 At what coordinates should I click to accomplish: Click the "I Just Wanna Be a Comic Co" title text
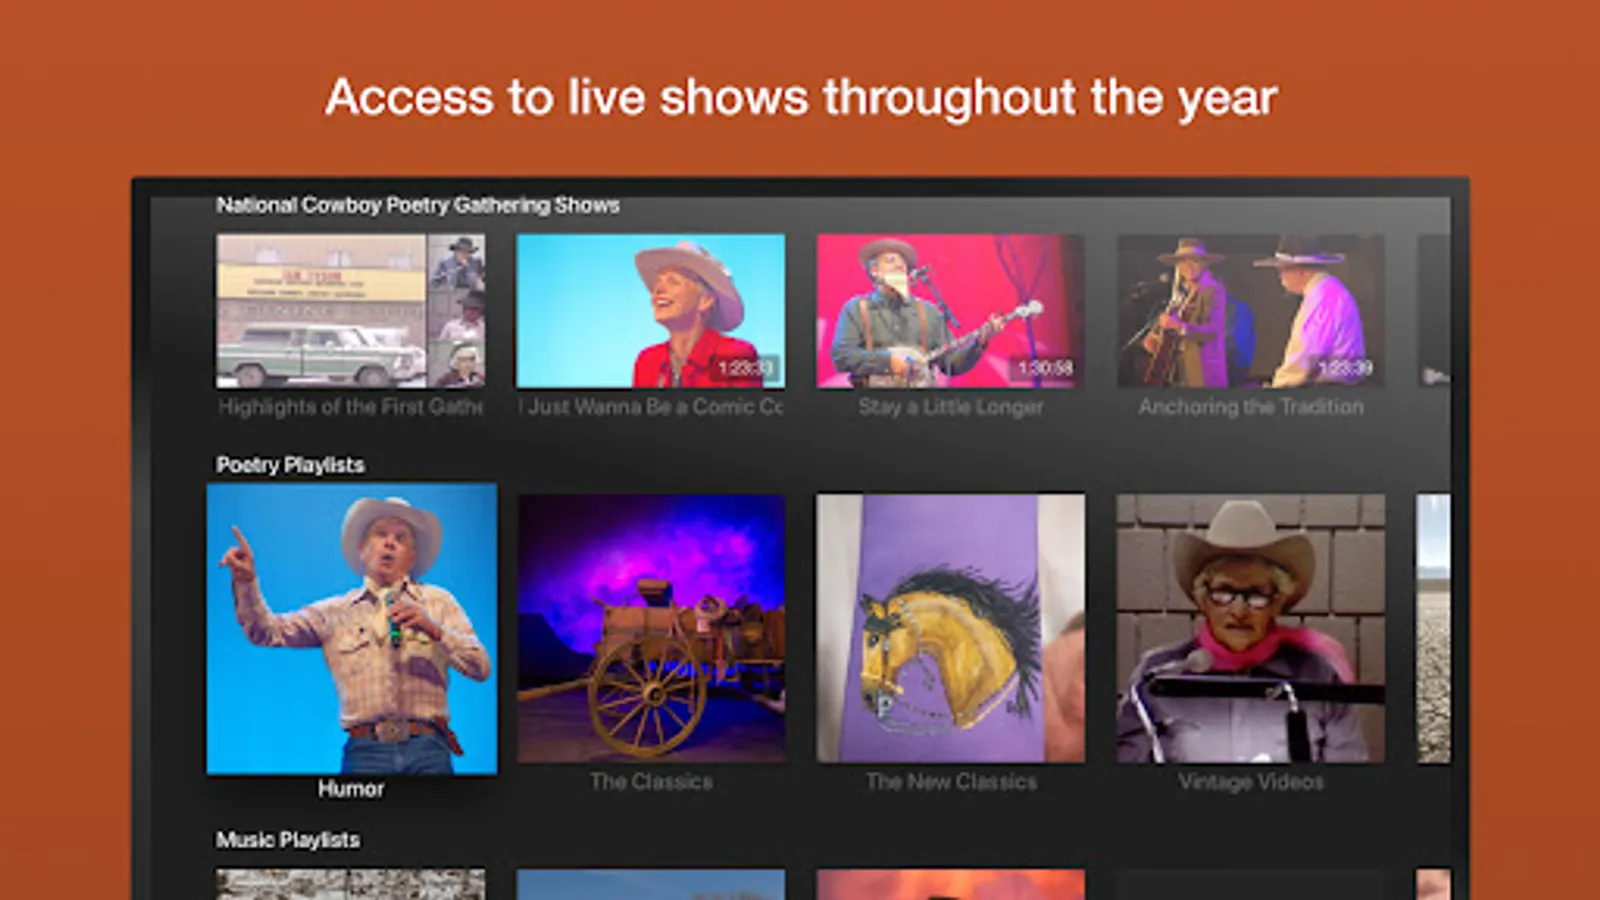[x=651, y=407]
